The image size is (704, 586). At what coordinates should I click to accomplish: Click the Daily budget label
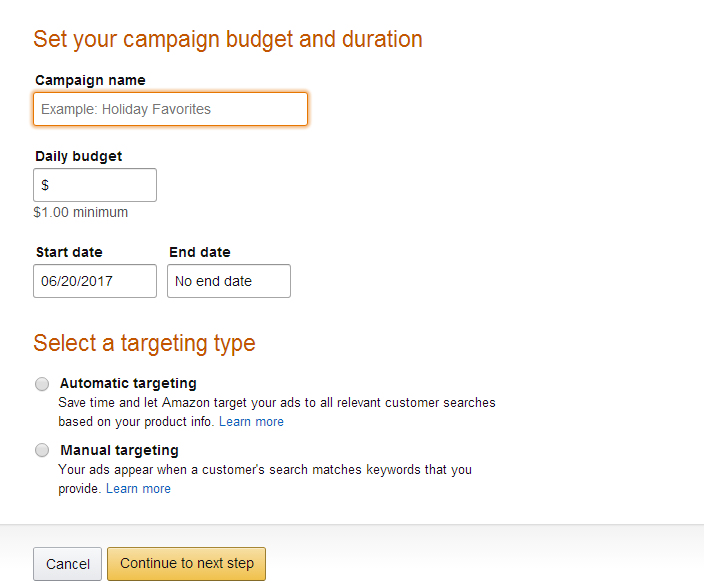pyautogui.click(x=79, y=156)
